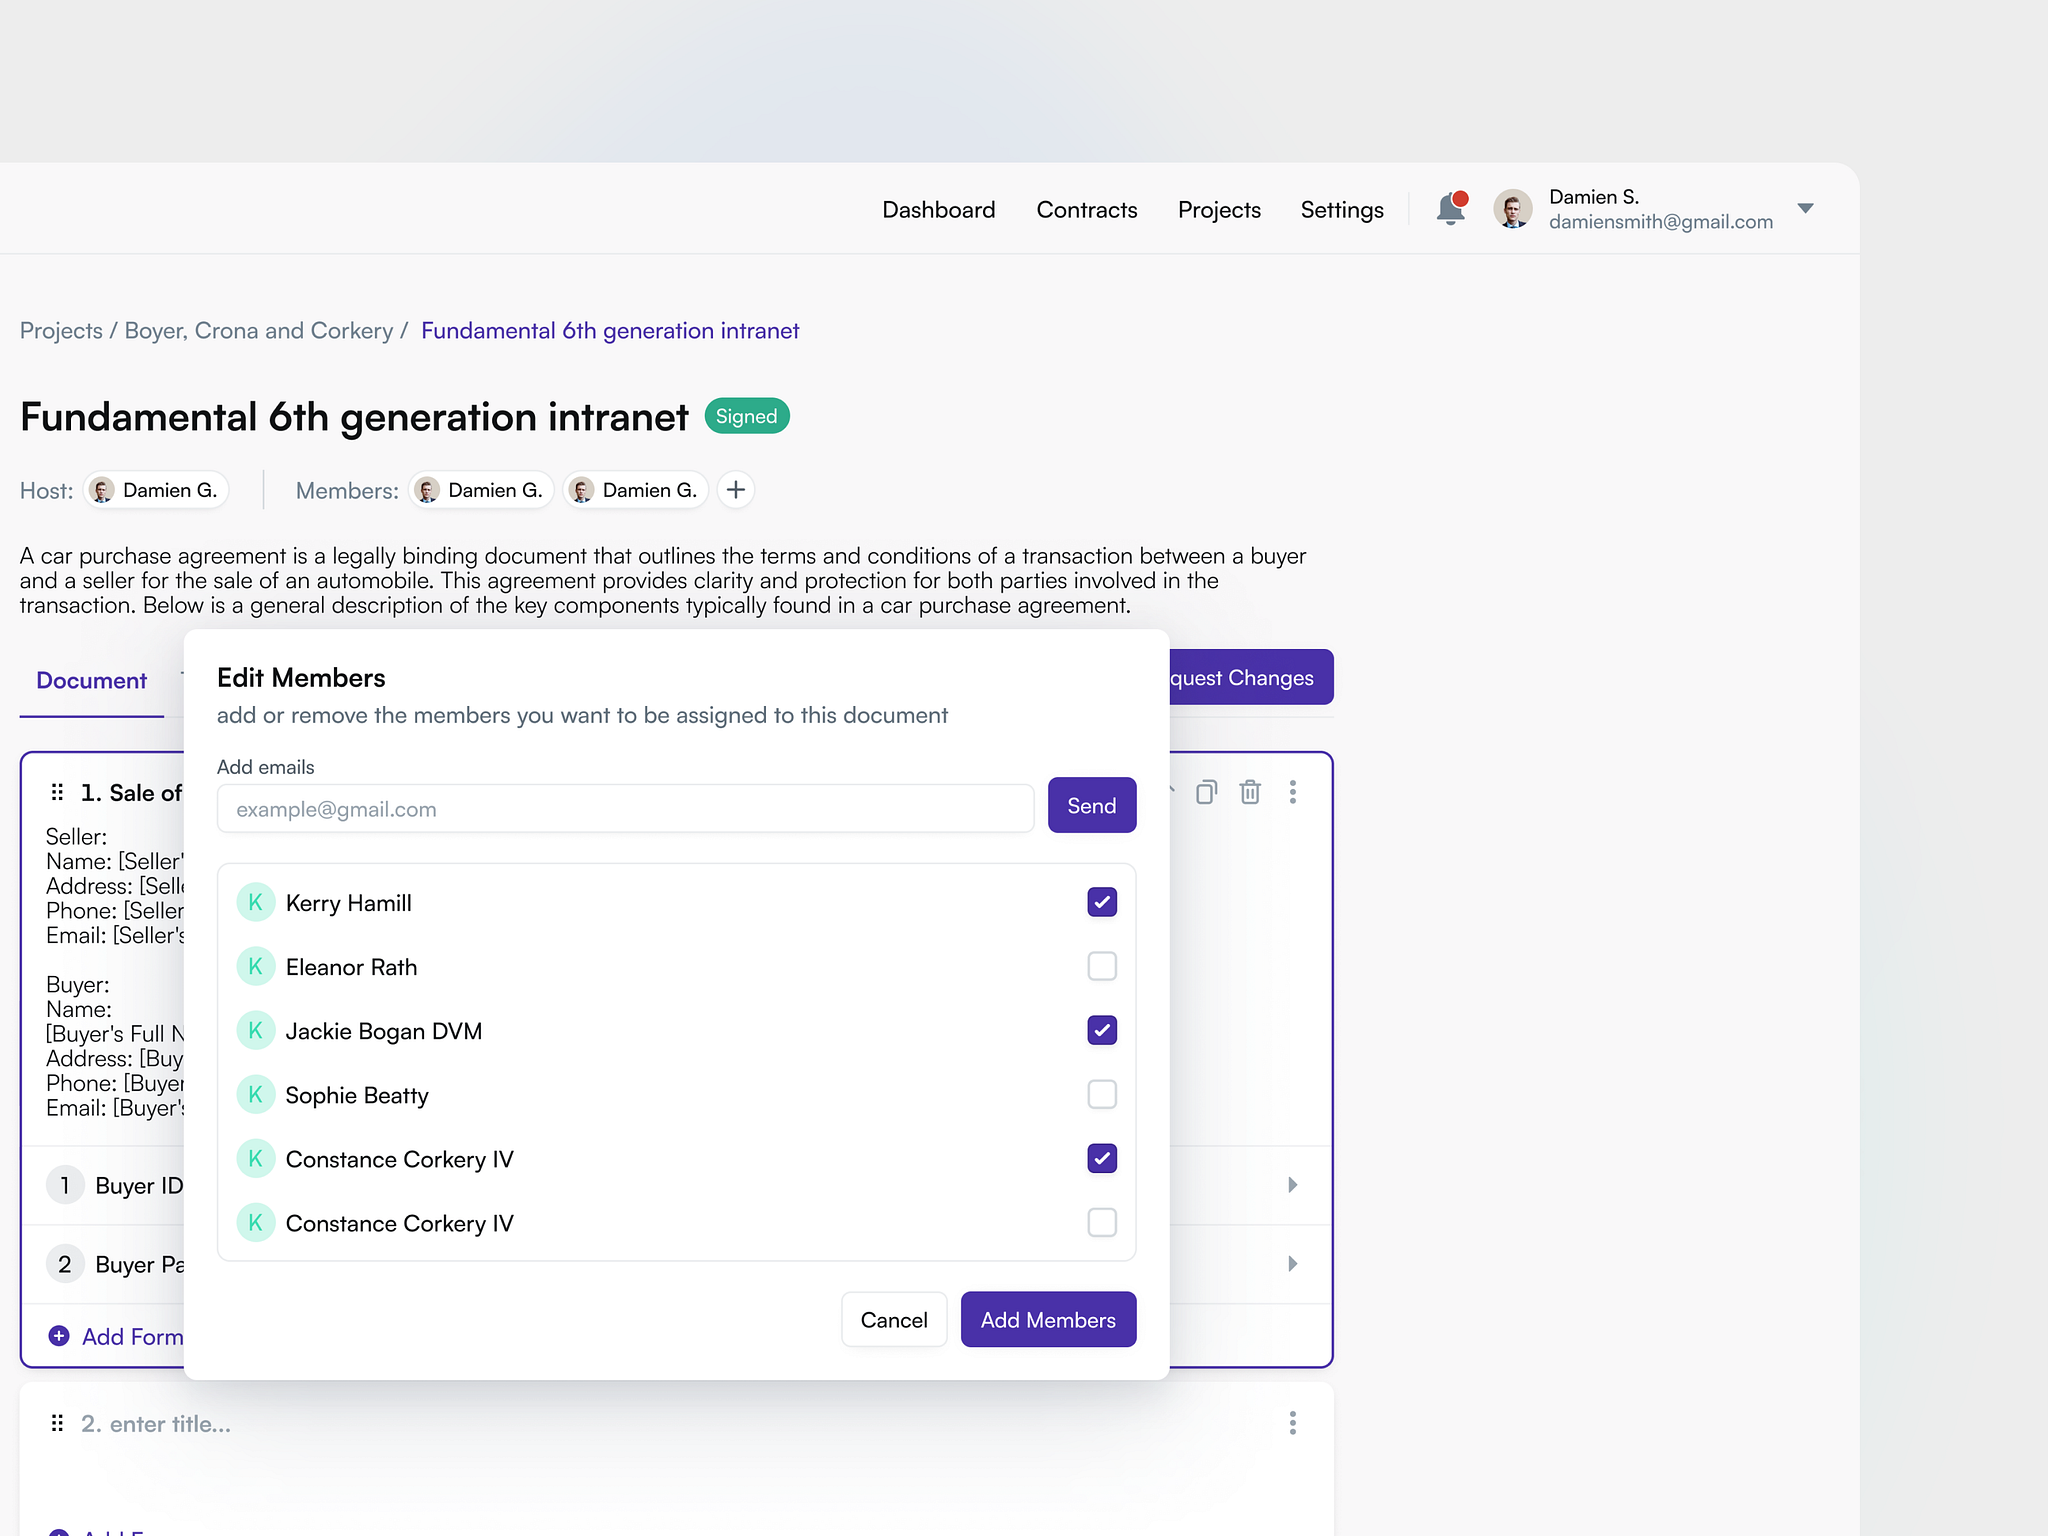
Task: Enable Sophie Beatty as a member
Action: [1101, 1094]
